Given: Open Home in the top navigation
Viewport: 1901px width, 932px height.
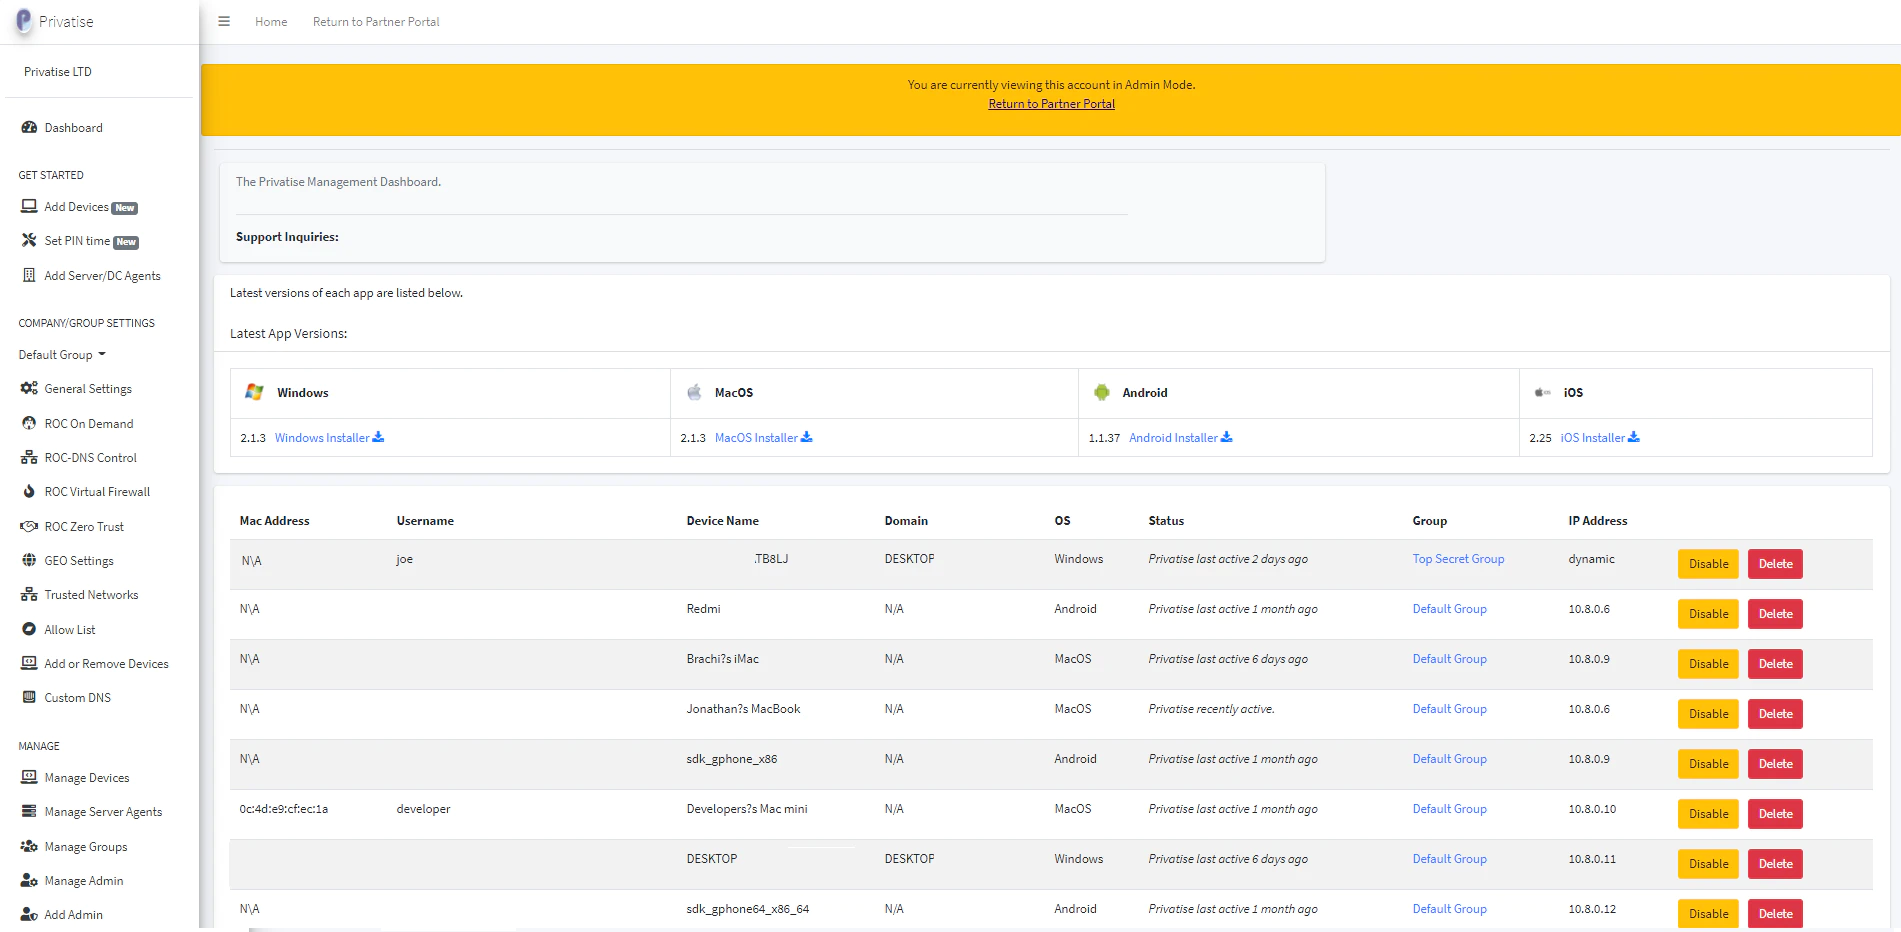Looking at the screenshot, I should 271,22.
